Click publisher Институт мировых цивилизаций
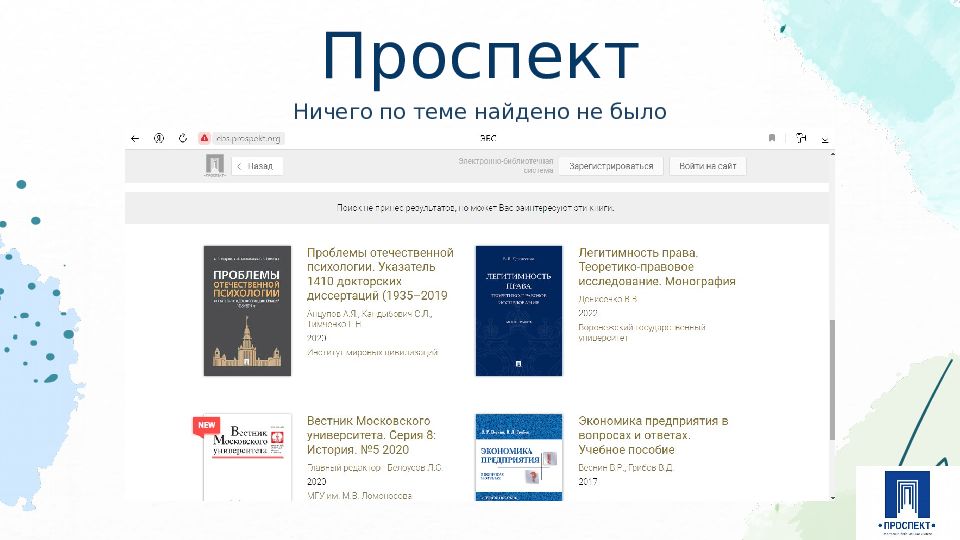Screen dimensions: 960x540 coord(372,352)
